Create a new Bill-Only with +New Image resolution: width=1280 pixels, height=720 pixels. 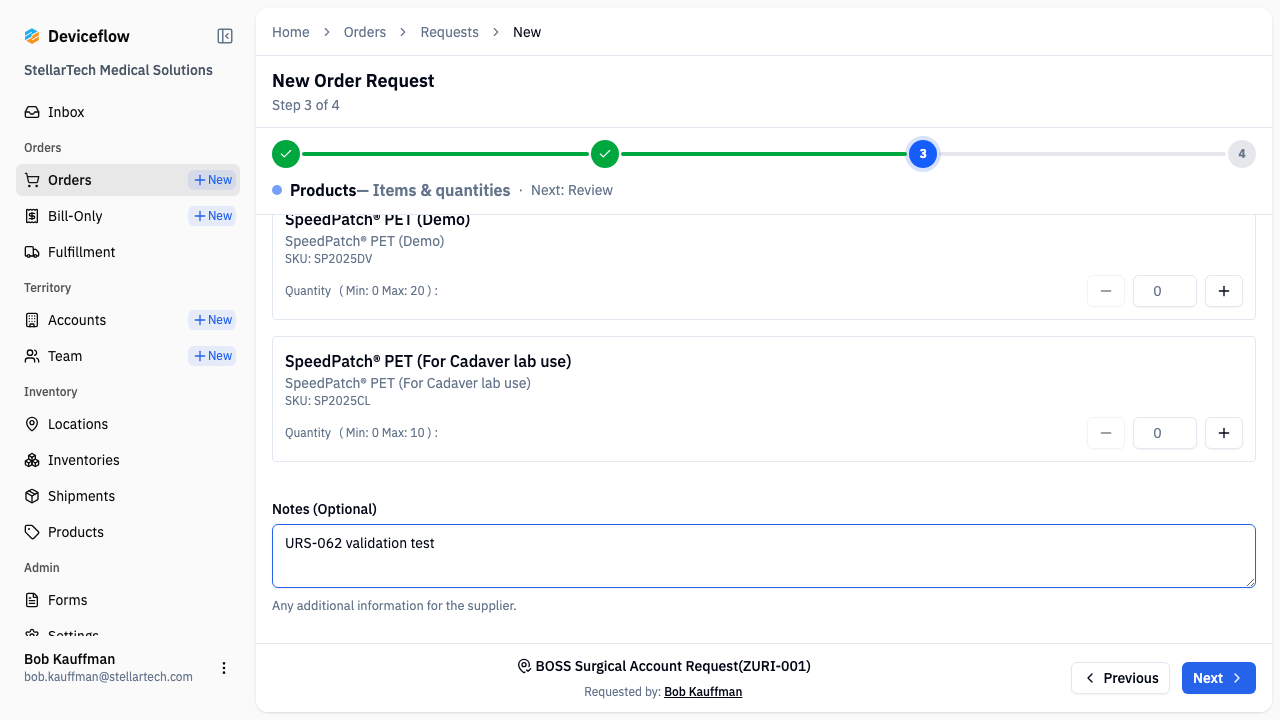tap(212, 216)
